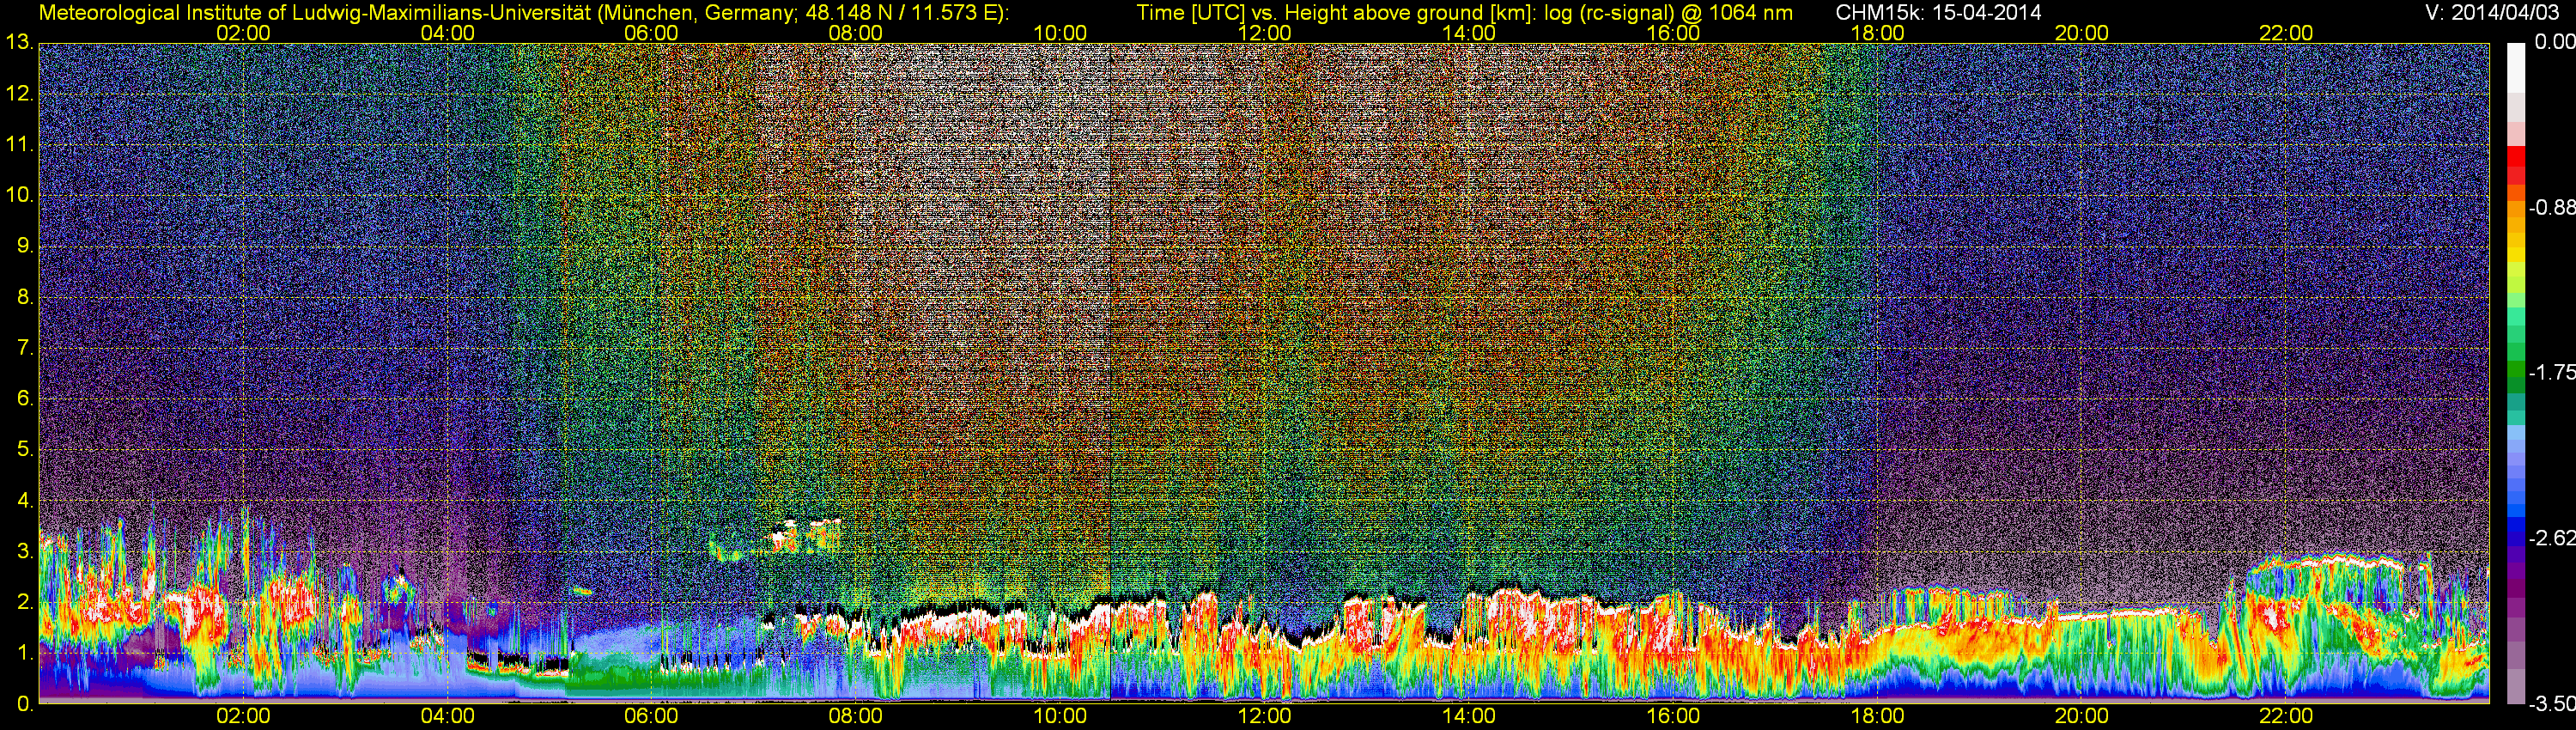Click the 5. km height axis label
Viewport: 2576px width, 730px height.
(26, 450)
